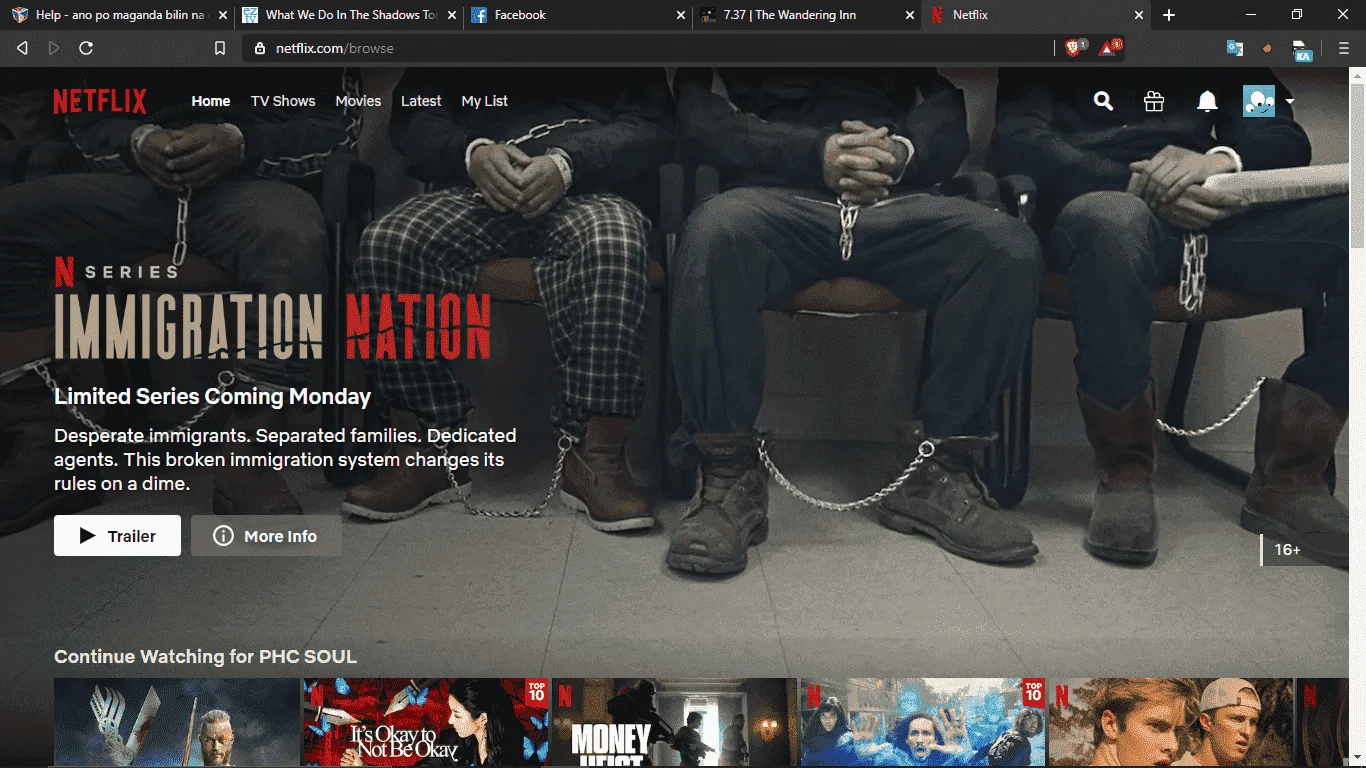The height and width of the screenshot is (768, 1366).
Task: Click the profile avatar picture
Action: [1259, 101]
